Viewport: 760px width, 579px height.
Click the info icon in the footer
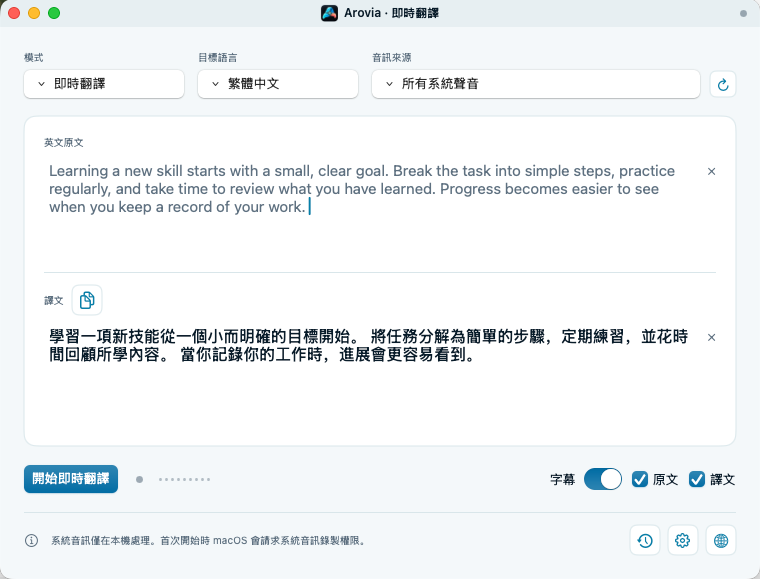point(32,540)
